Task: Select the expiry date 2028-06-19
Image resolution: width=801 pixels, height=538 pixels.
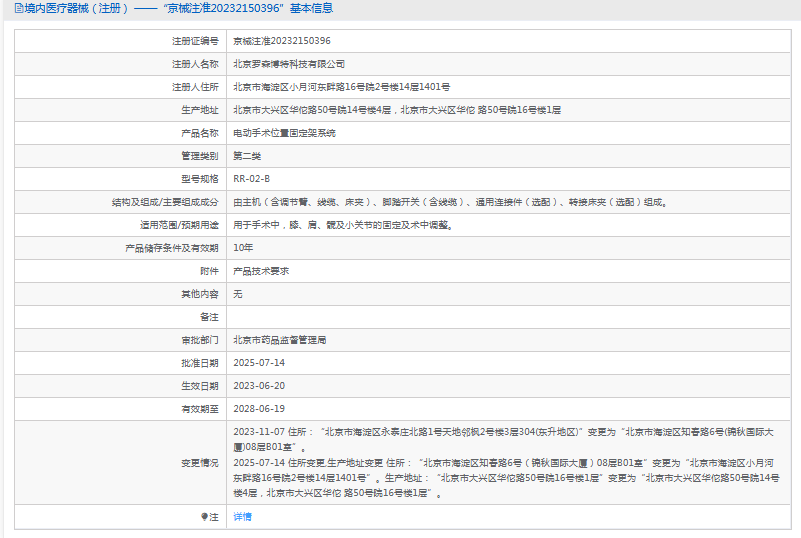Action: click(x=259, y=409)
